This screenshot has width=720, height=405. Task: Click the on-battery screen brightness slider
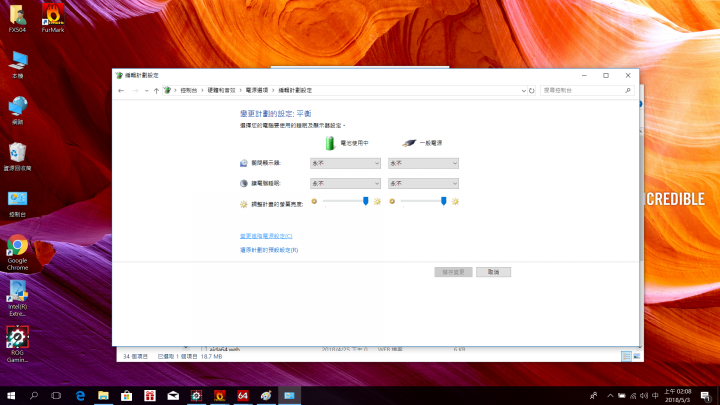pos(345,201)
